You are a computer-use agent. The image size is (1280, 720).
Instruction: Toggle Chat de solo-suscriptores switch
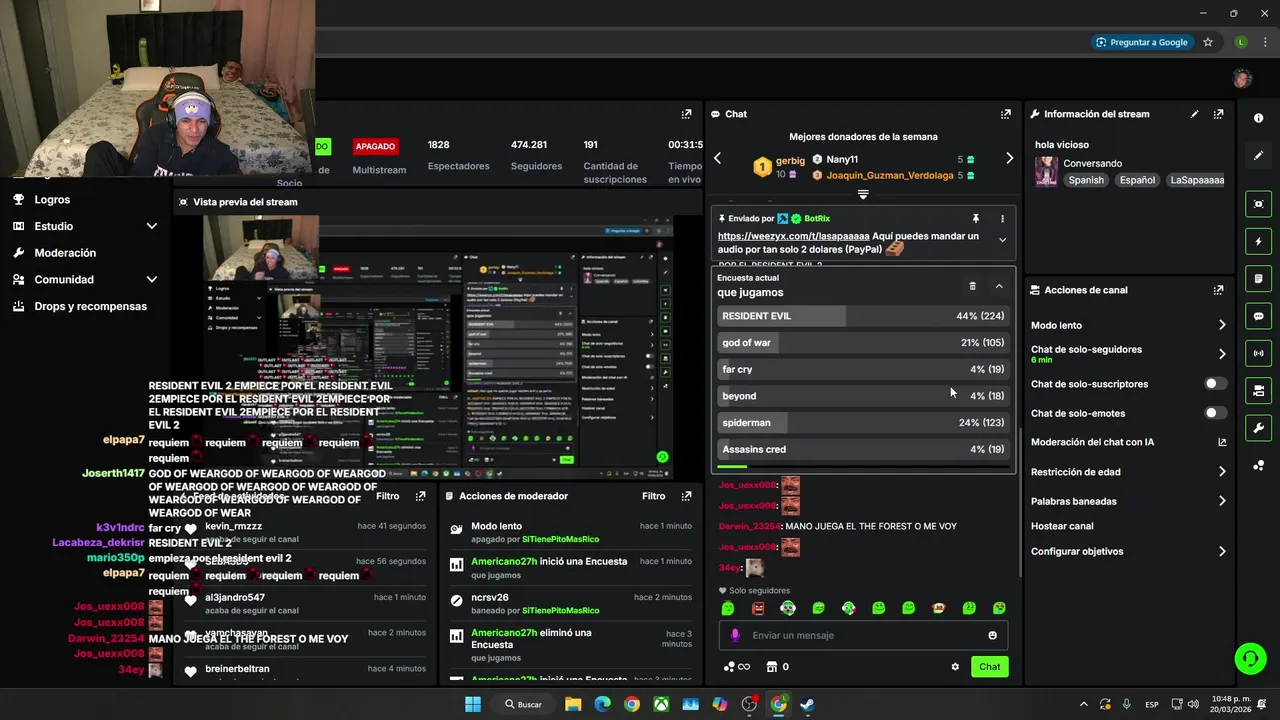[x=1215, y=384]
